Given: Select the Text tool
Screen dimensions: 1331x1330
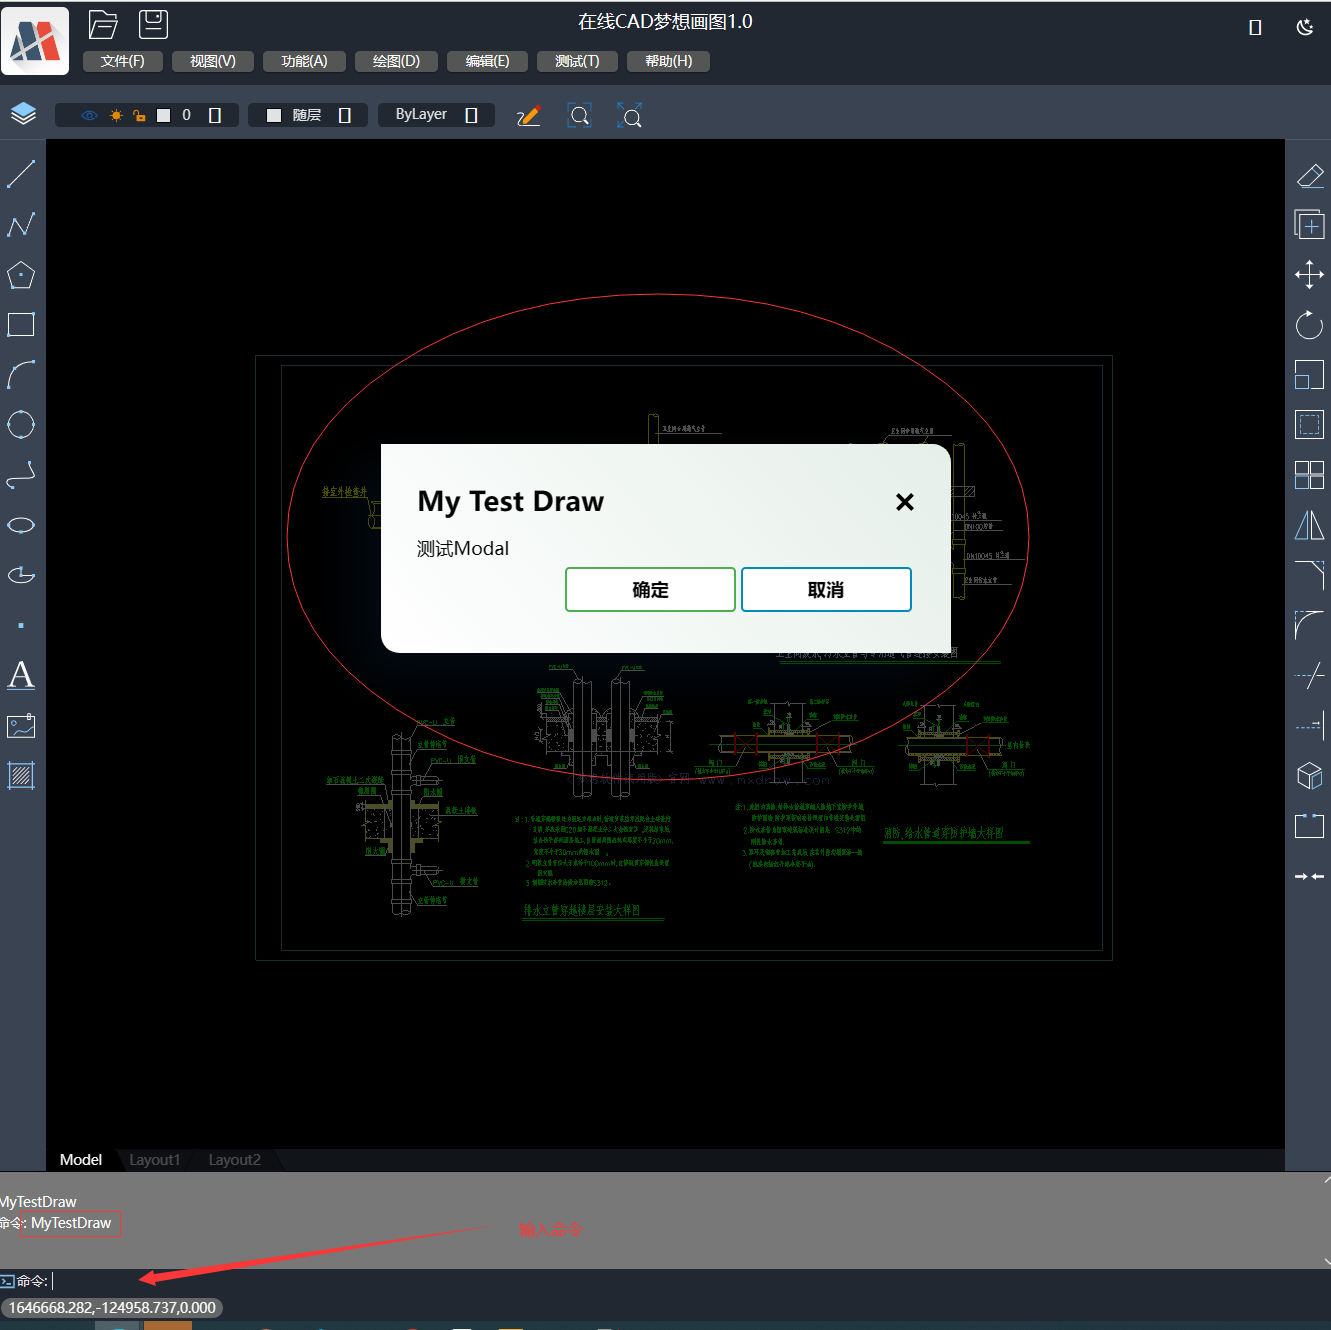Looking at the screenshot, I should click(21, 675).
